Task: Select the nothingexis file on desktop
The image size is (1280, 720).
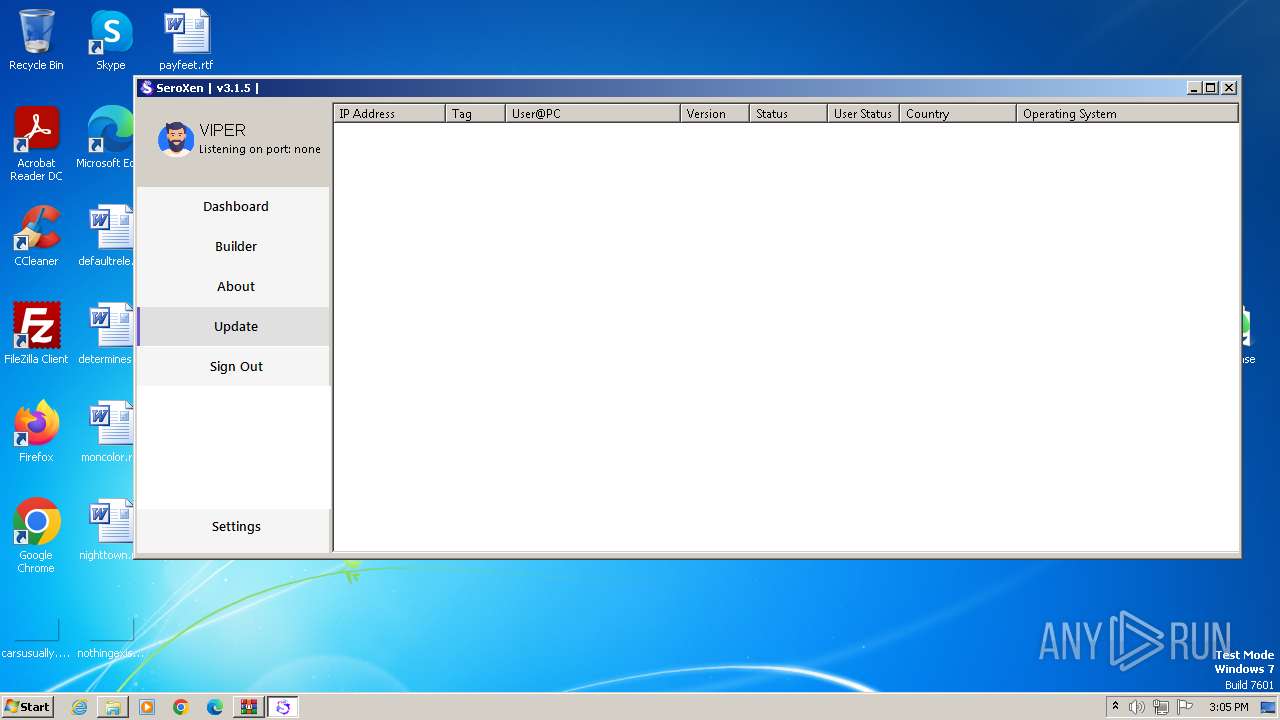Action: coord(109,636)
